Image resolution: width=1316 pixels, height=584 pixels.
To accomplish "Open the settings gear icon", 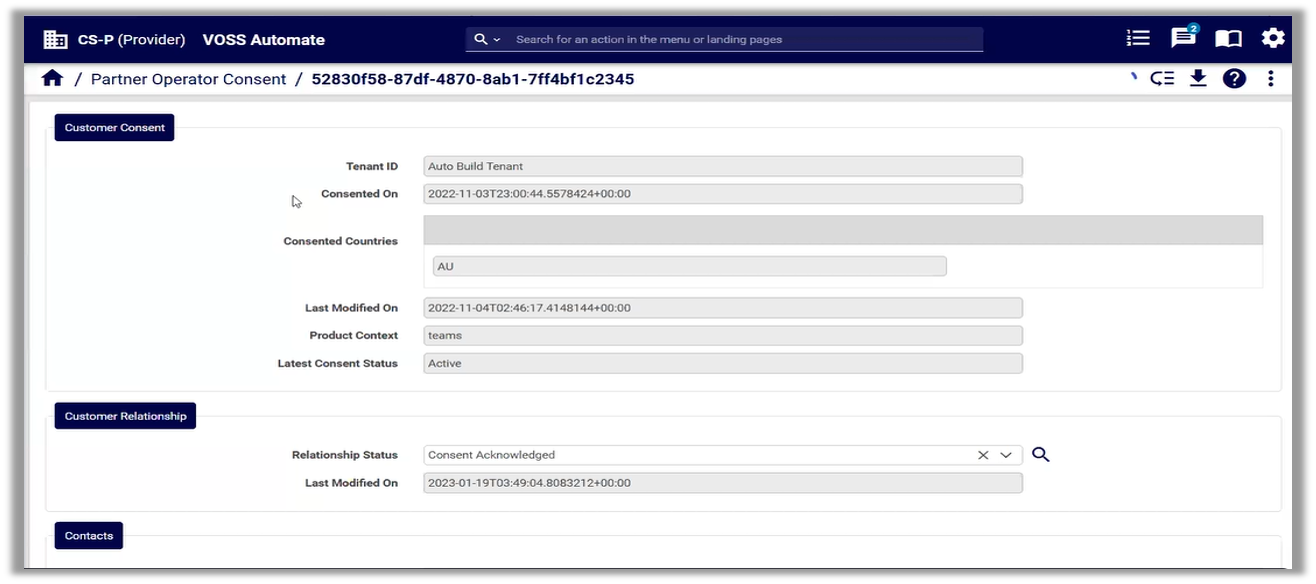I will point(1272,38).
